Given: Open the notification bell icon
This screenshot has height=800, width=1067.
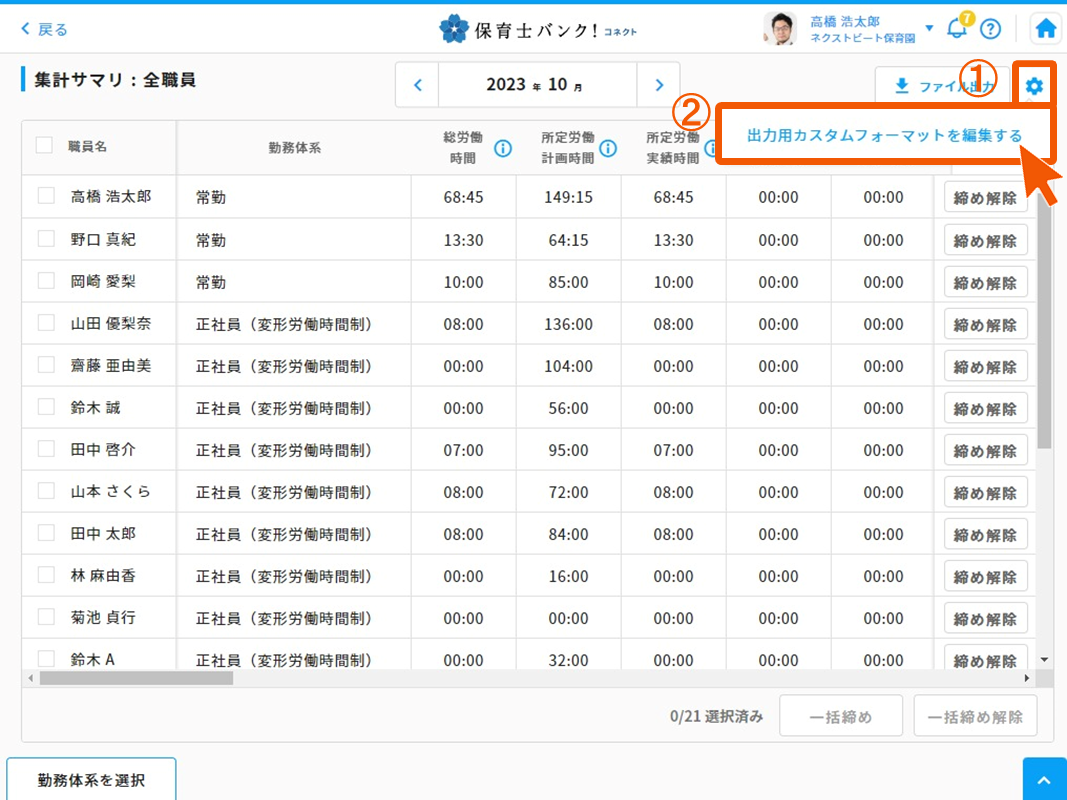Looking at the screenshot, I should click(x=957, y=29).
